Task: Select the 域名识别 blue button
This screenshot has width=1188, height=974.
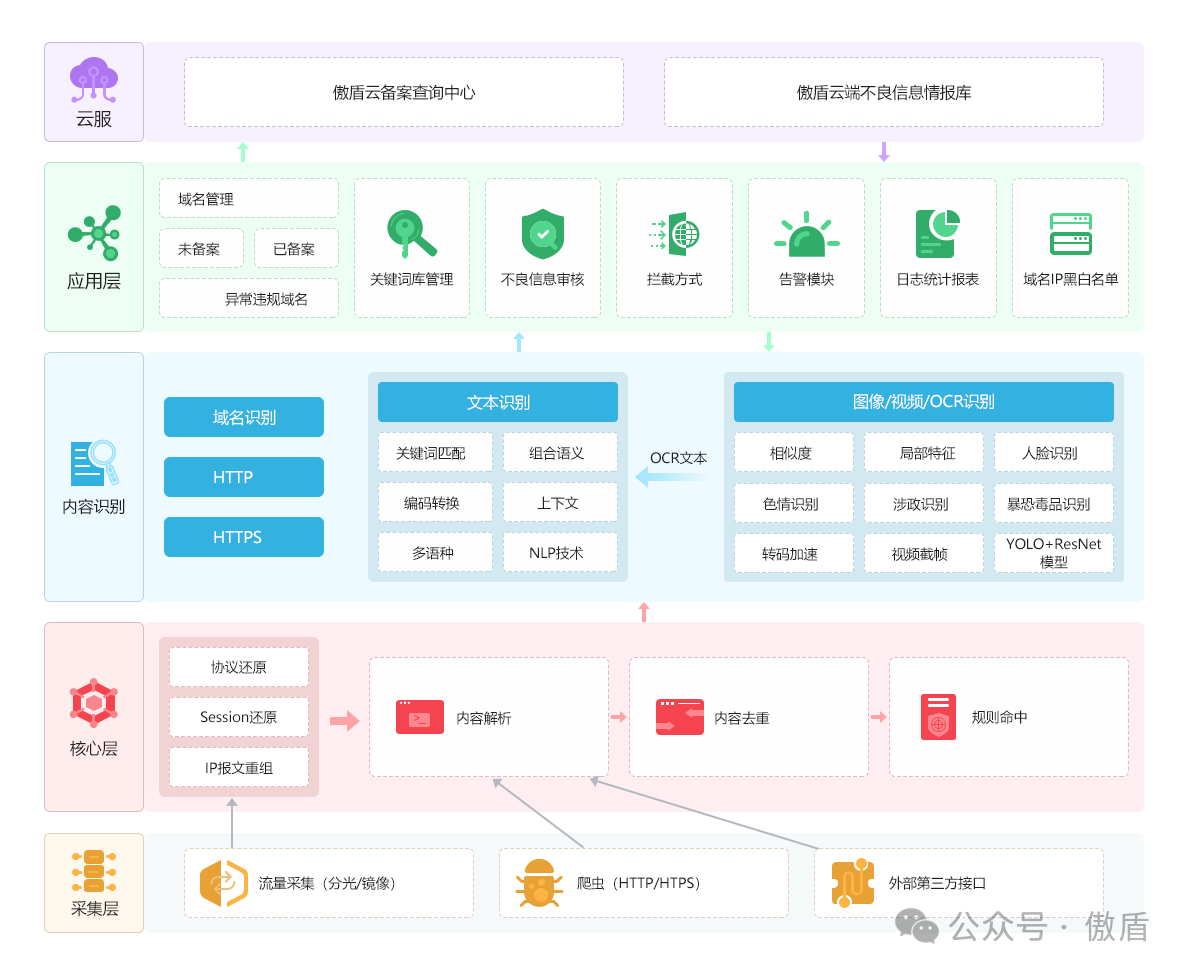Action: tap(243, 417)
